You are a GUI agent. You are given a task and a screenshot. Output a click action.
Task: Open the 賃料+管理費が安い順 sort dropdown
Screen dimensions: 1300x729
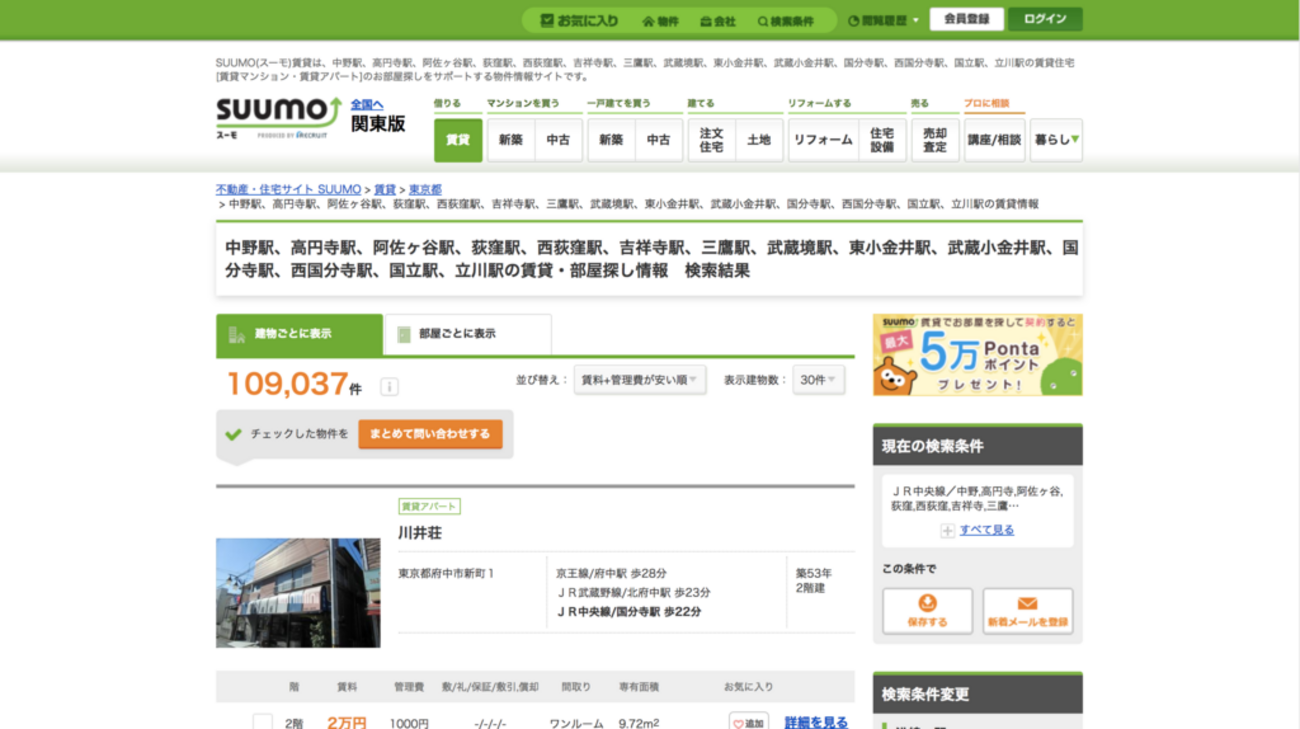coord(640,380)
